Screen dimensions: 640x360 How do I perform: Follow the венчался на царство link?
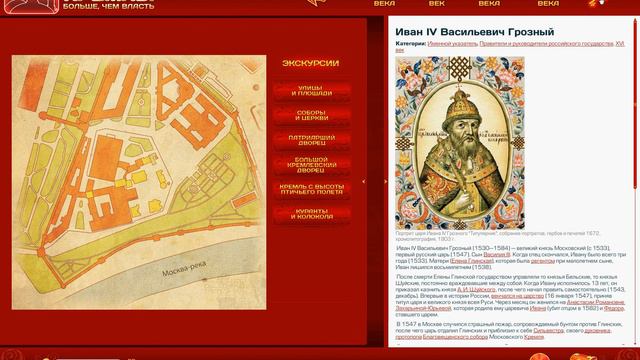pos(517,296)
